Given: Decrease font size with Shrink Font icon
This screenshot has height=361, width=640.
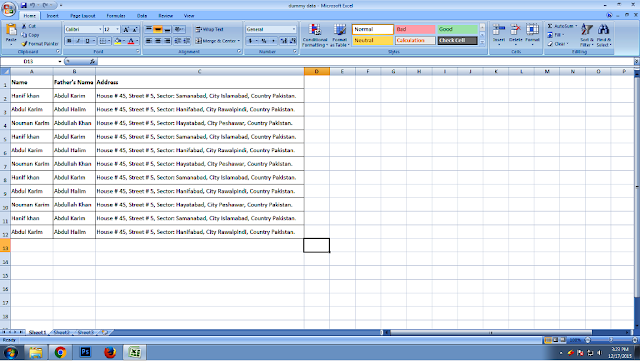Looking at the screenshot, I should click(135, 29).
